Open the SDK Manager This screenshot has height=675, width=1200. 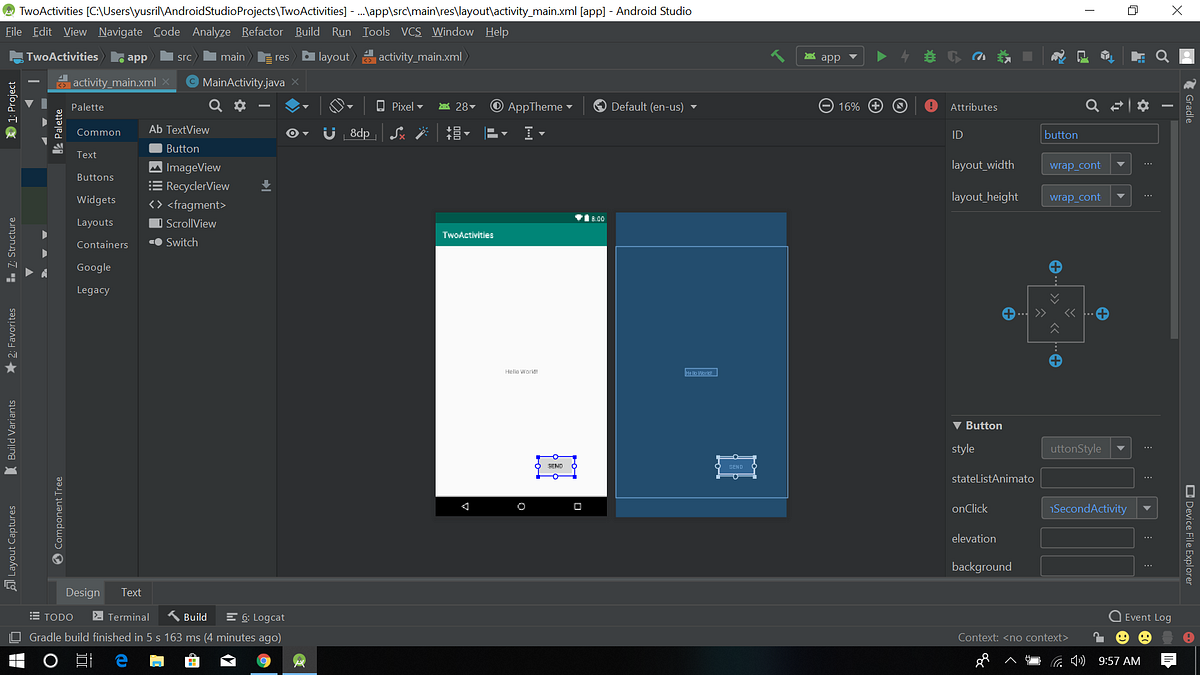click(1108, 56)
